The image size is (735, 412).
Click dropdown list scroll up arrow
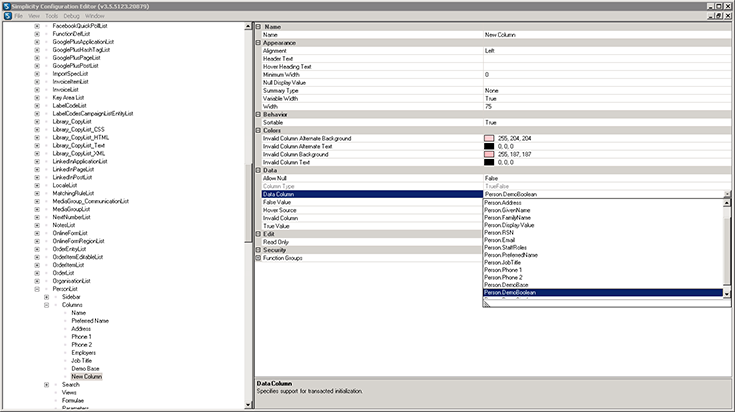(x=727, y=203)
